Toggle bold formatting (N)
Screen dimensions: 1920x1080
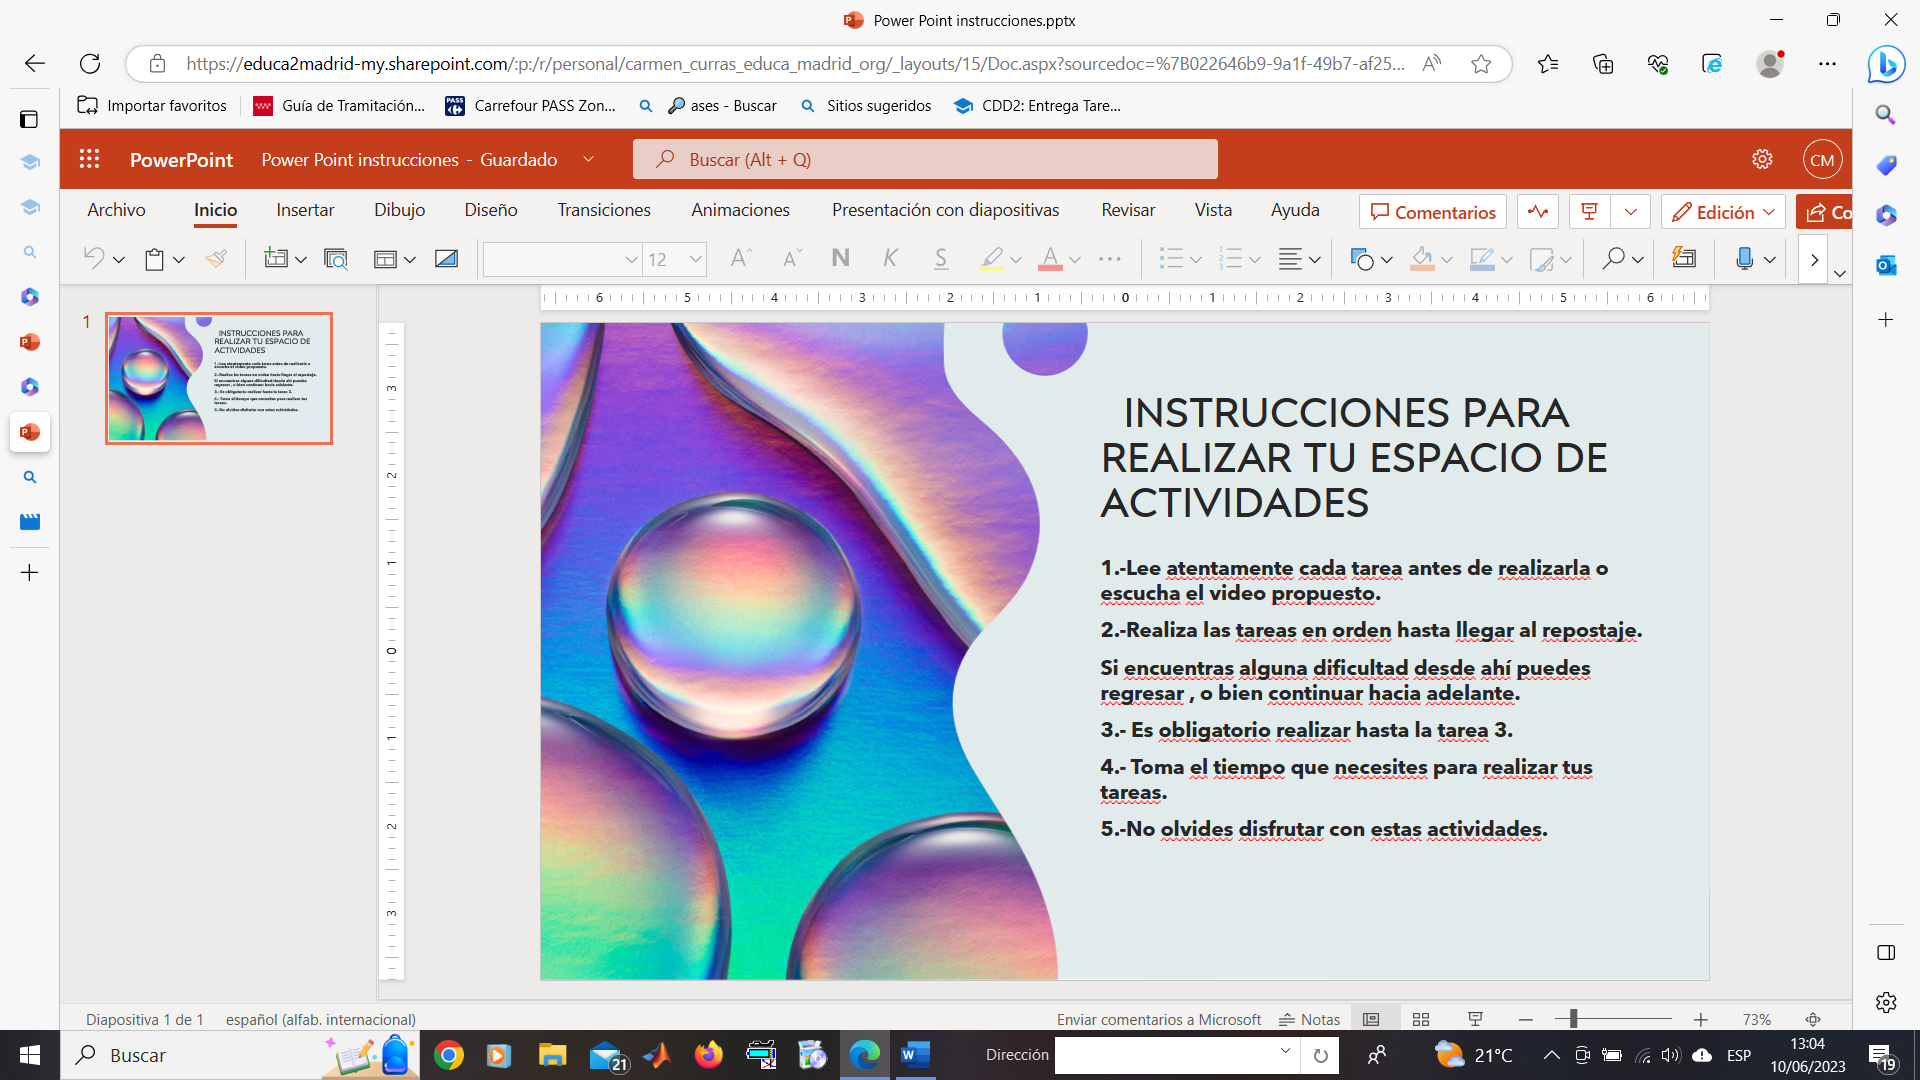click(x=840, y=259)
